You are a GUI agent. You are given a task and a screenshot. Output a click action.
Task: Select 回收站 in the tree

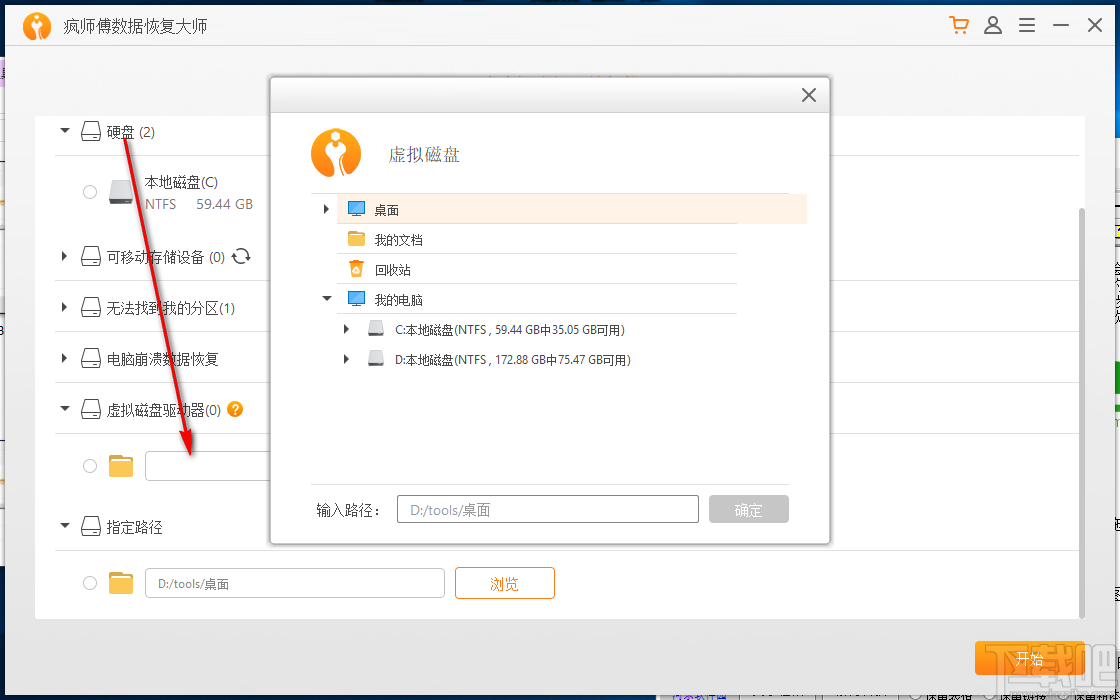point(392,270)
